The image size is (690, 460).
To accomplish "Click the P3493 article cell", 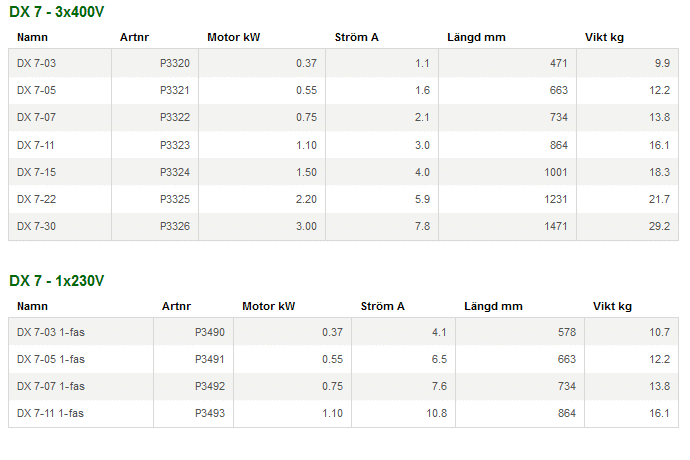I will (x=210, y=413).
